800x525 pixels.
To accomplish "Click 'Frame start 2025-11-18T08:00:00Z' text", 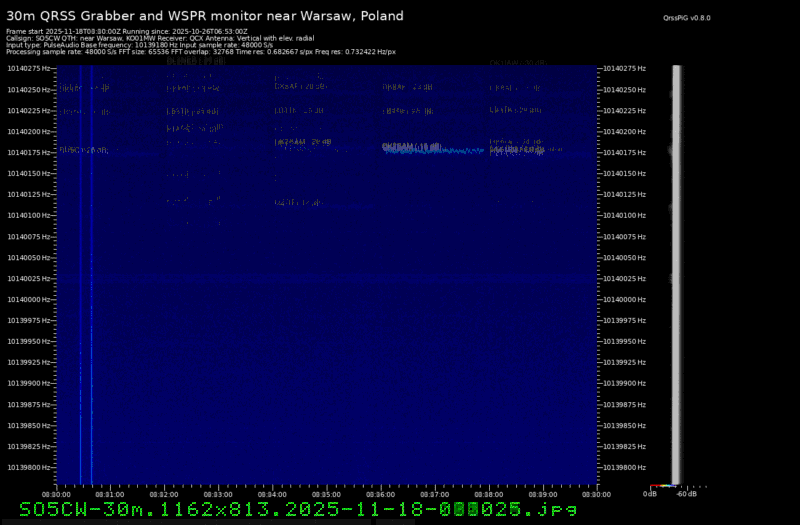I will coord(63,32).
